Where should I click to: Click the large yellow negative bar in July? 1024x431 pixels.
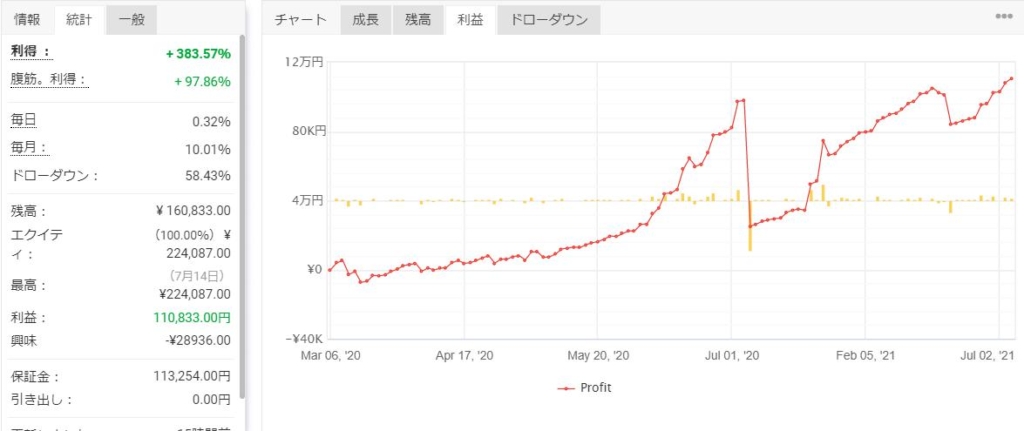point(750,226)
